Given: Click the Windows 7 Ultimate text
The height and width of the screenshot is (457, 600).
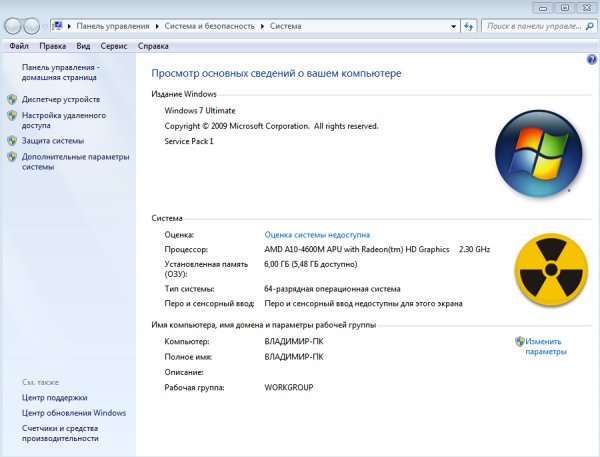Looking at the screenshot, I should (200, 111).
